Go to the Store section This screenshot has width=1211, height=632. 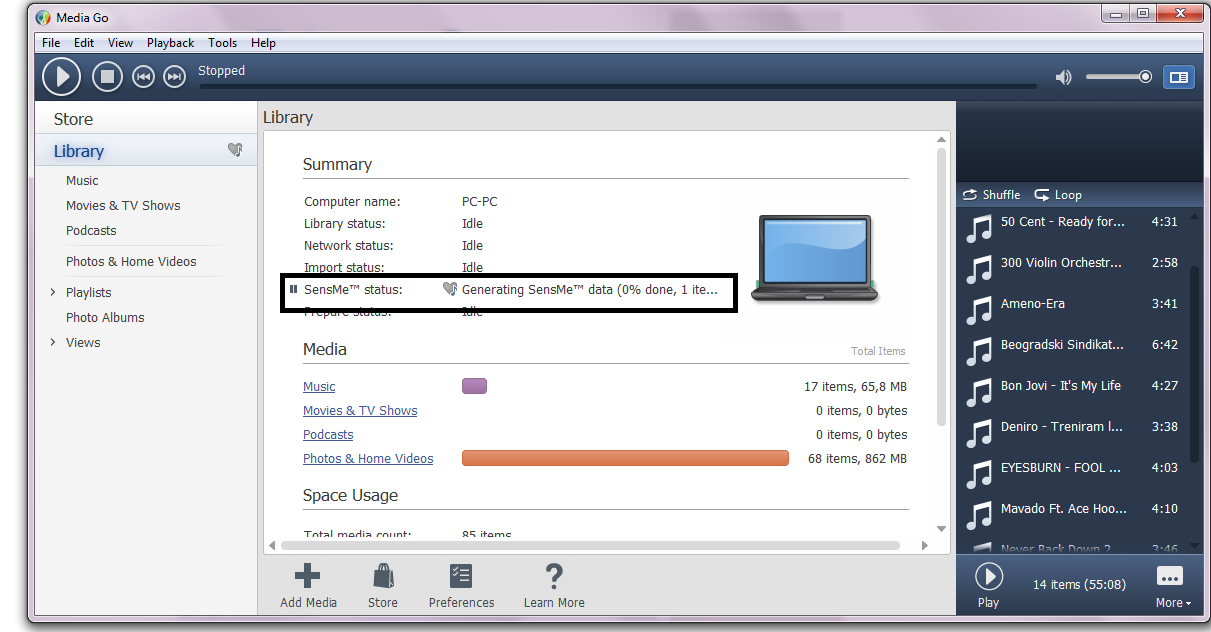pyautogui.click(x=73, y=119)
